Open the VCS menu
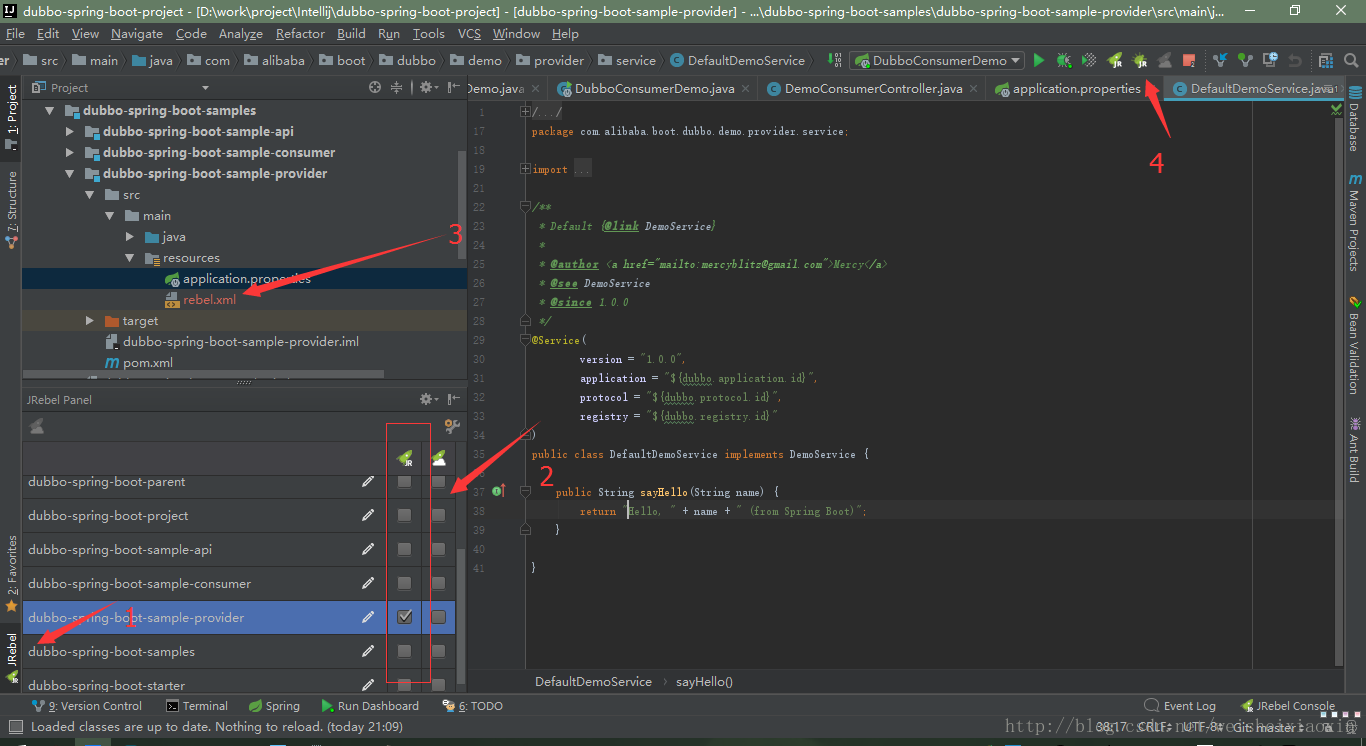 469,33
